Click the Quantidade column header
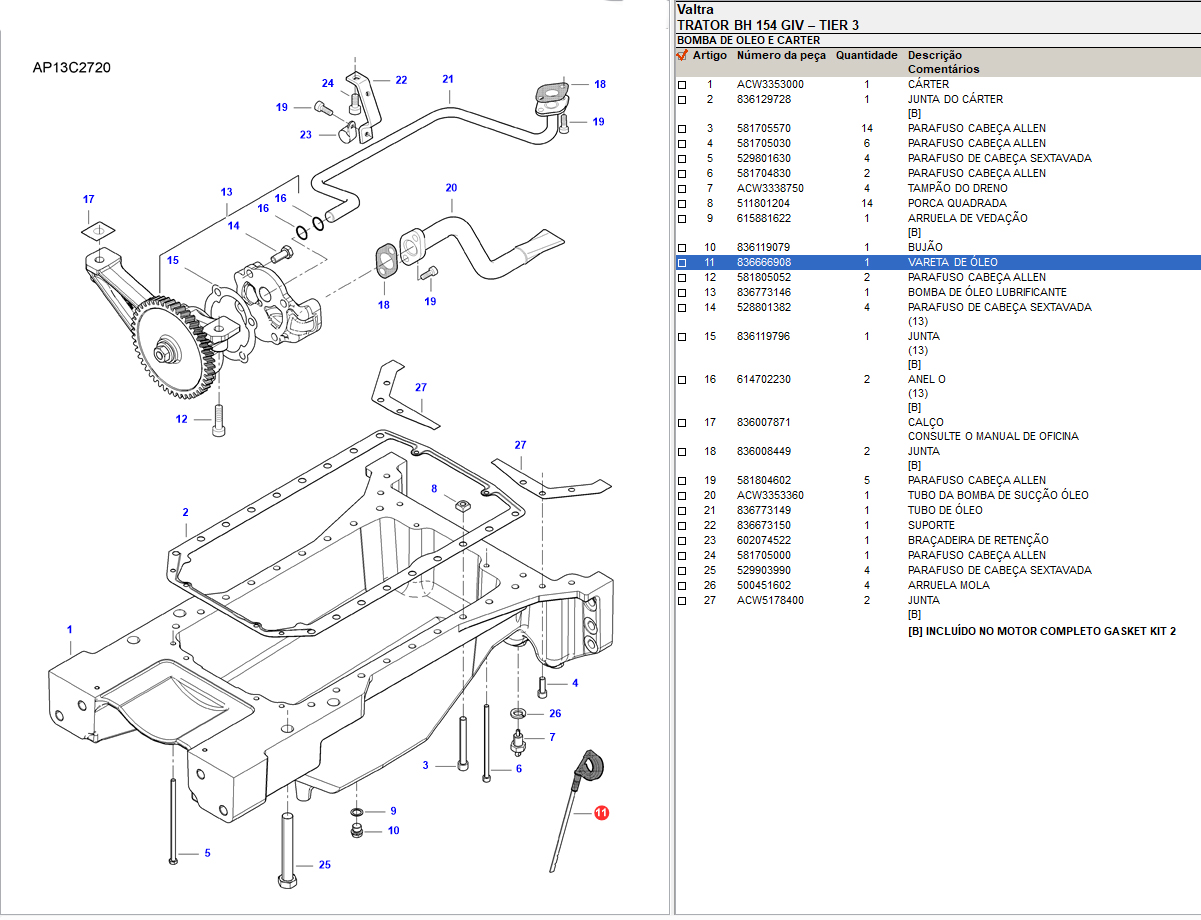Viewport: 1201px width, 920px height. click(x=866, y=56)
